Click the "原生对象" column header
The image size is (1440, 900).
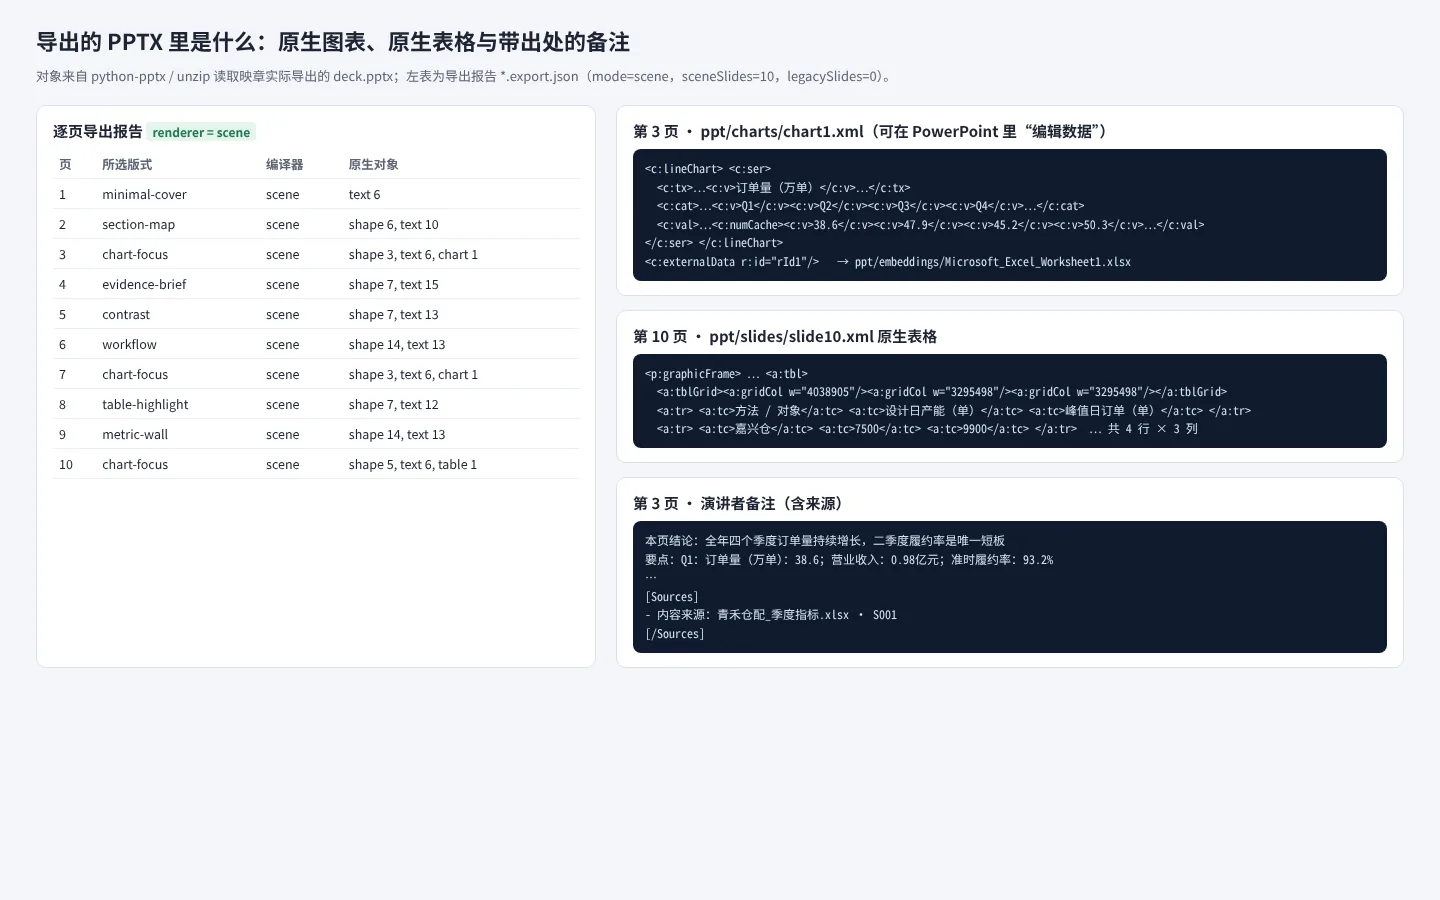click(373, 164)
